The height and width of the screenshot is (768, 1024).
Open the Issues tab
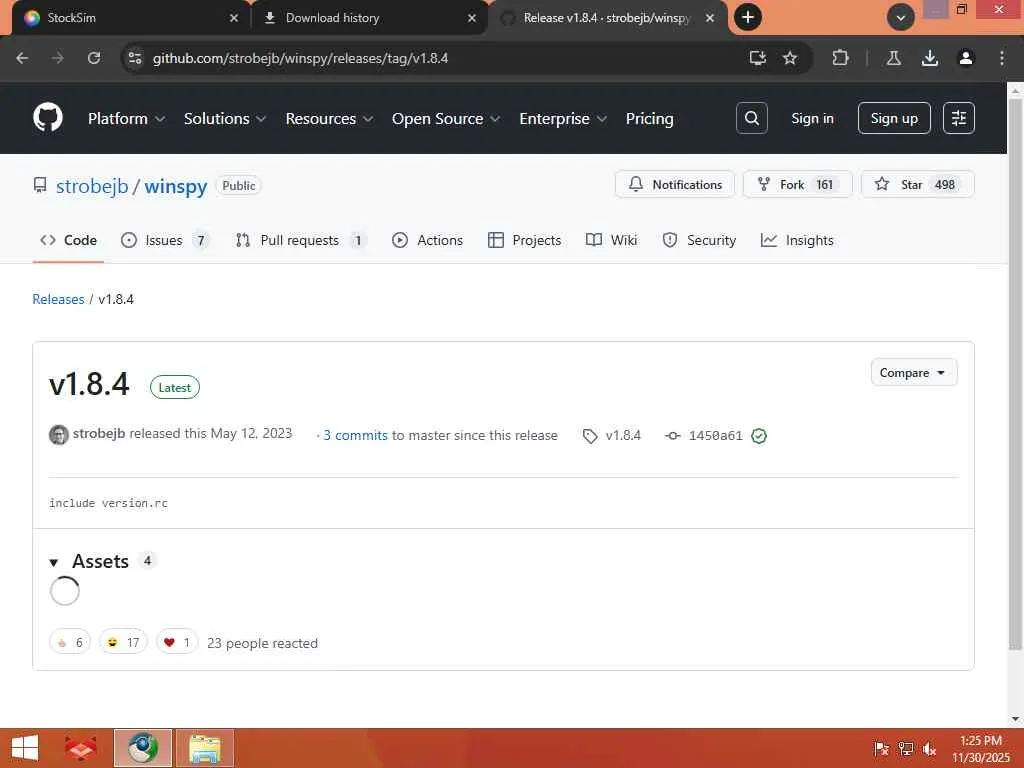[x=165, y=240]
